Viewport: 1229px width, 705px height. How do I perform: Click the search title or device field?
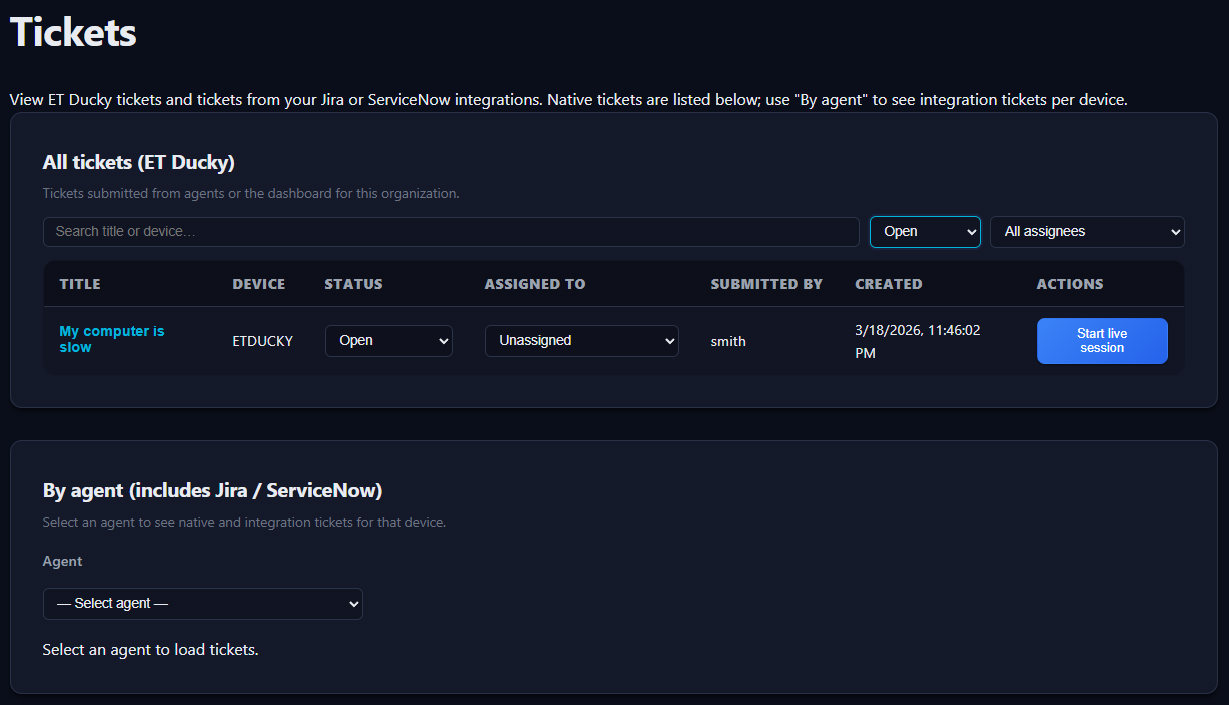click(450, 231)
